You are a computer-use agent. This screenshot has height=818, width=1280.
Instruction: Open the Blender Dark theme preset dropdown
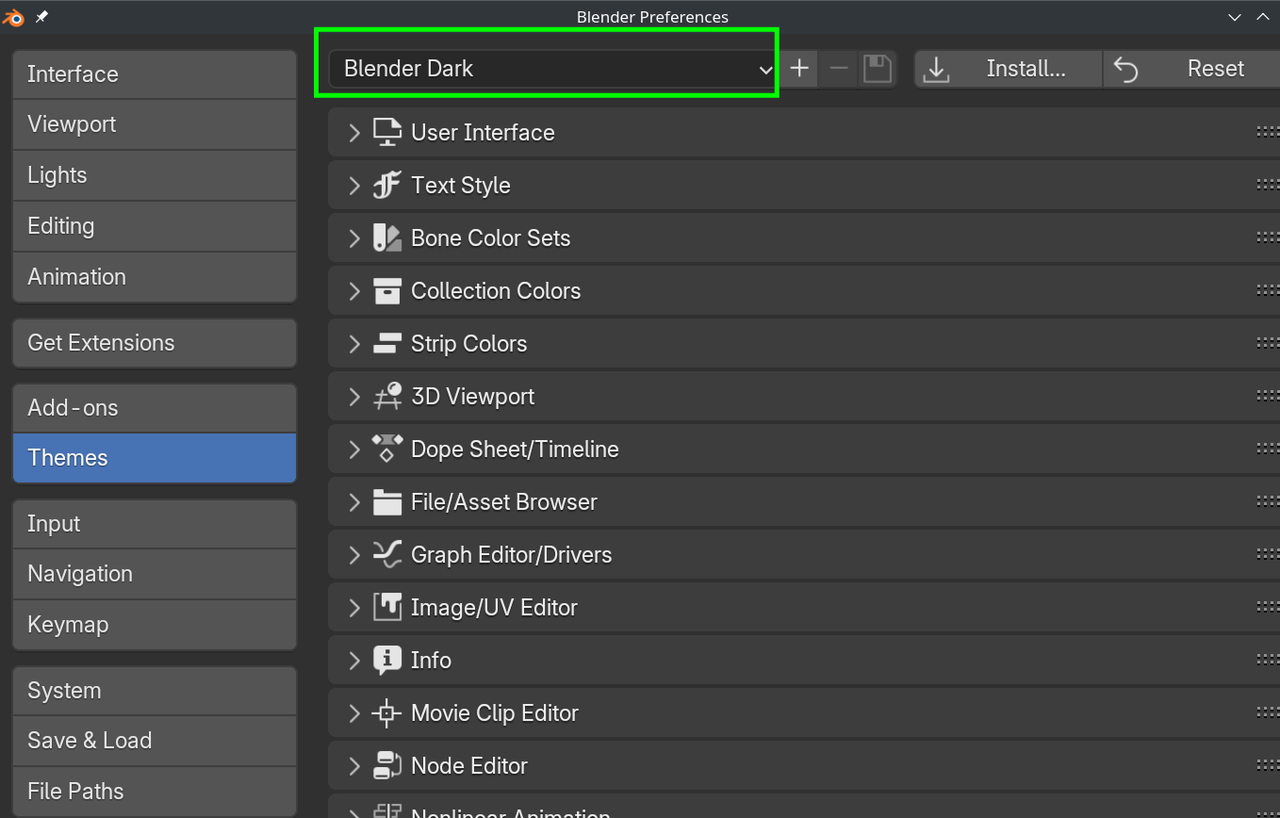(x=553, y=69)
